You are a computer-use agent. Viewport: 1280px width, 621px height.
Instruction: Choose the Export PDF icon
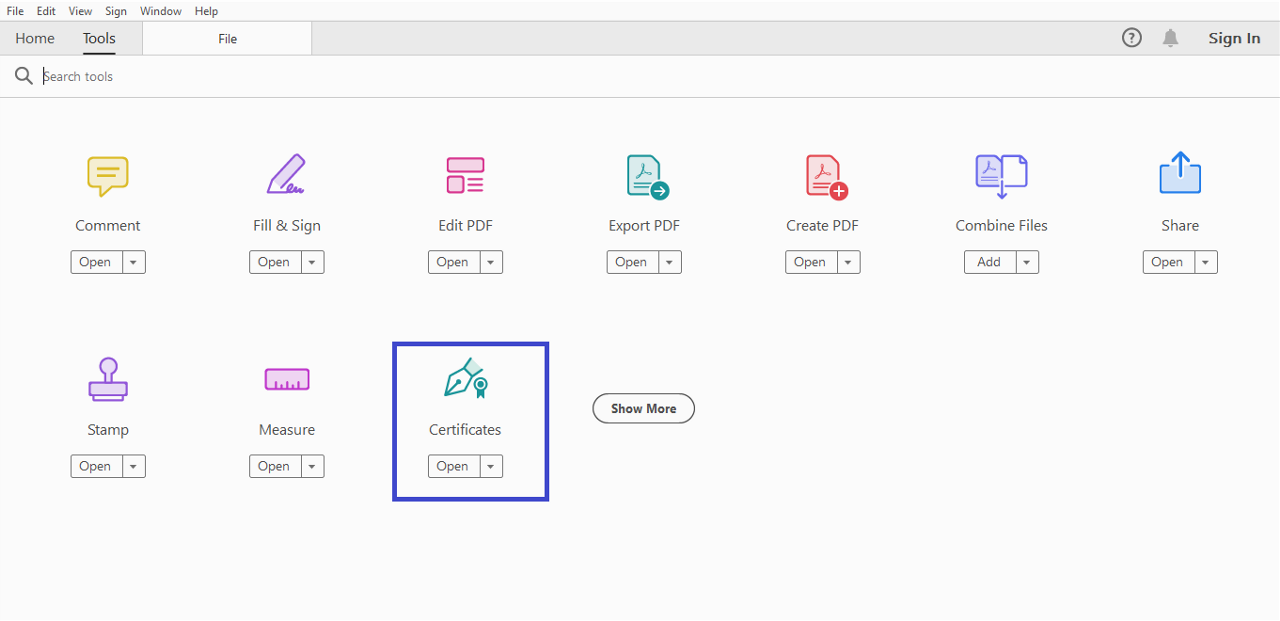pyautogui.click(x=646, y=176)
